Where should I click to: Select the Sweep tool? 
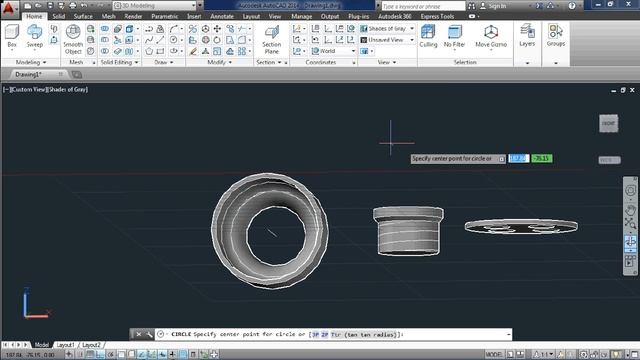point(35,36)
